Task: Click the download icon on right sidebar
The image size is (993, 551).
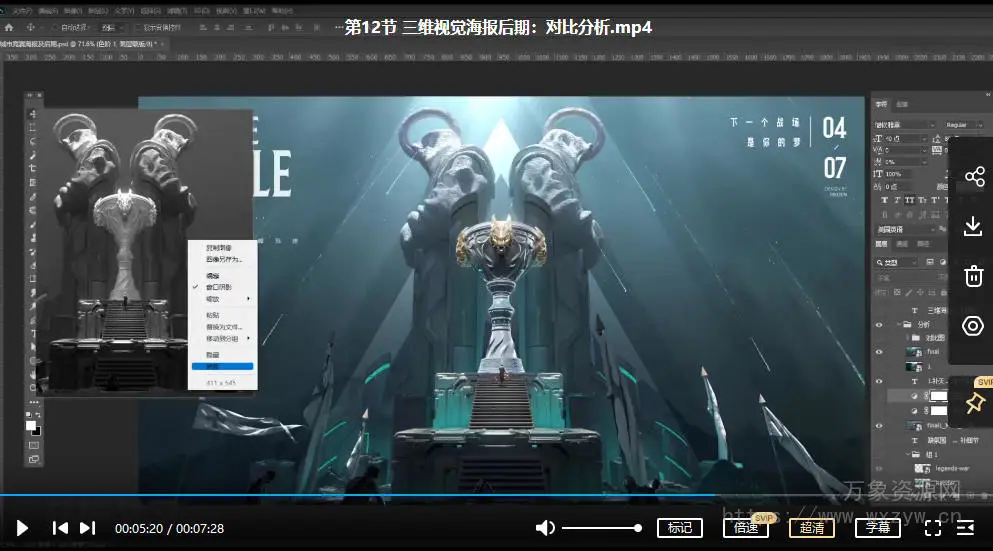Action: click(973, 227)
